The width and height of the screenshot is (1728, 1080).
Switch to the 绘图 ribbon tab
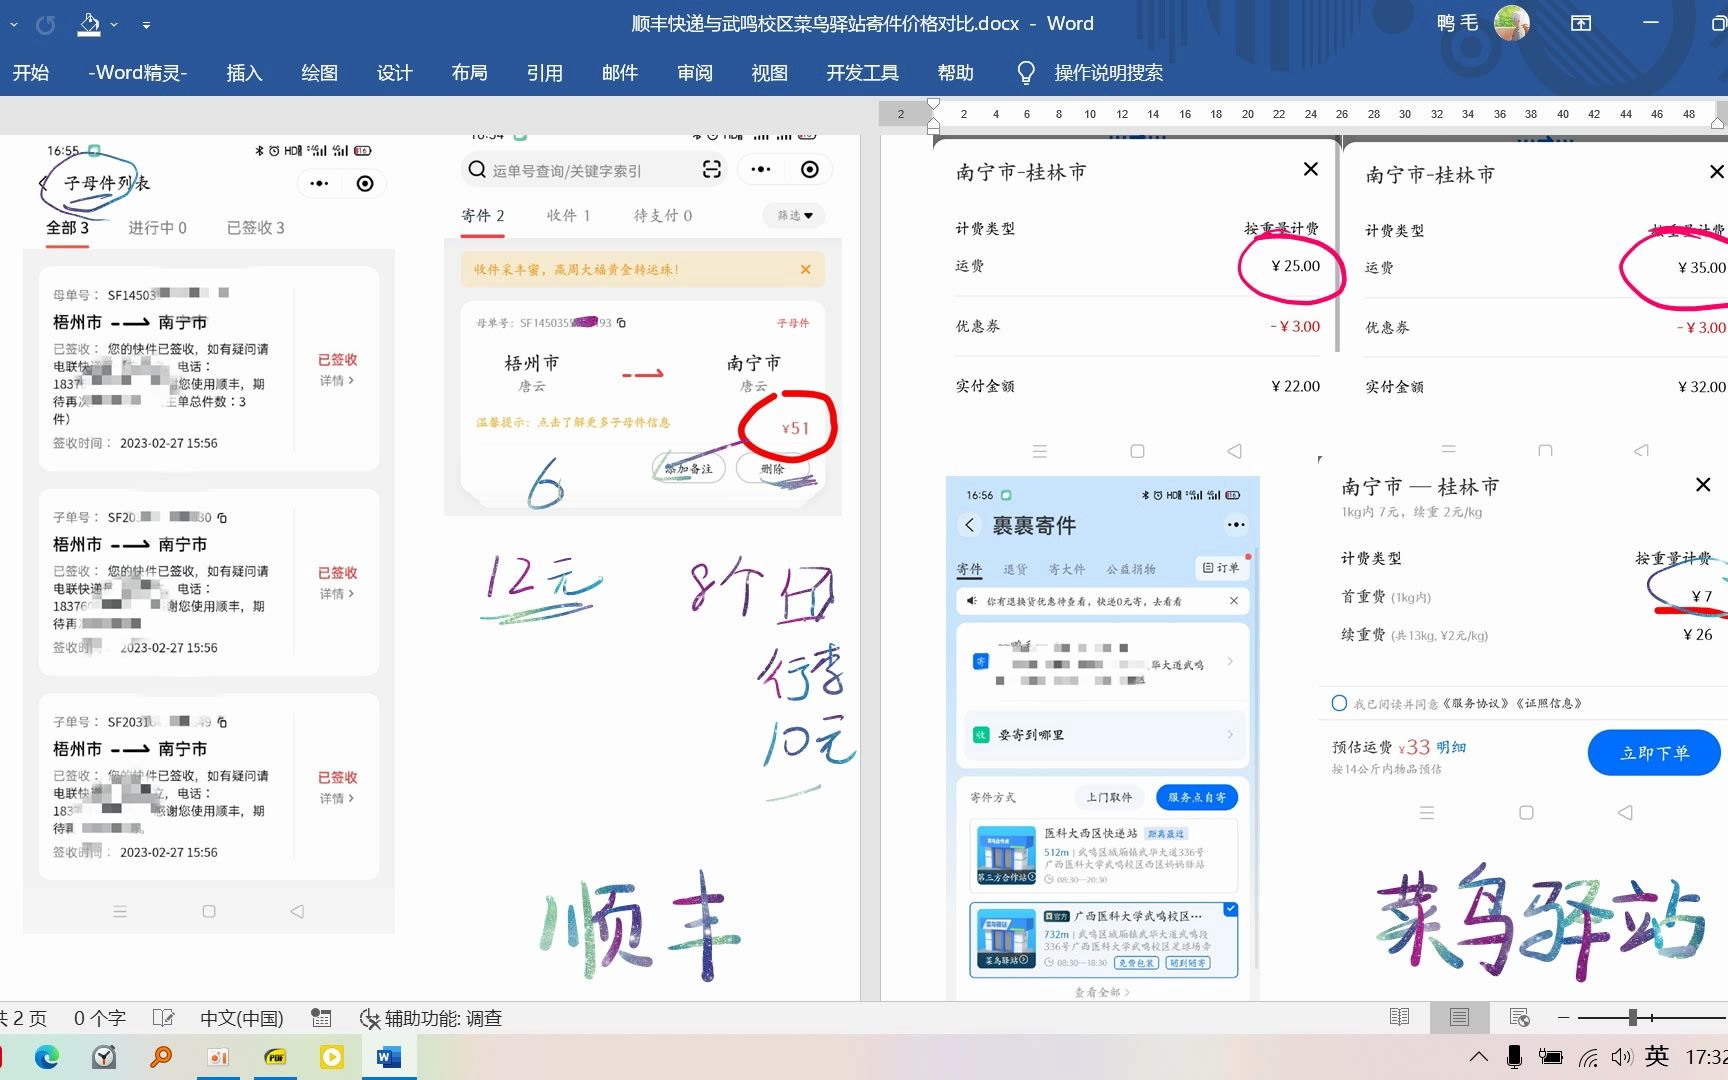tap(319, 73)
